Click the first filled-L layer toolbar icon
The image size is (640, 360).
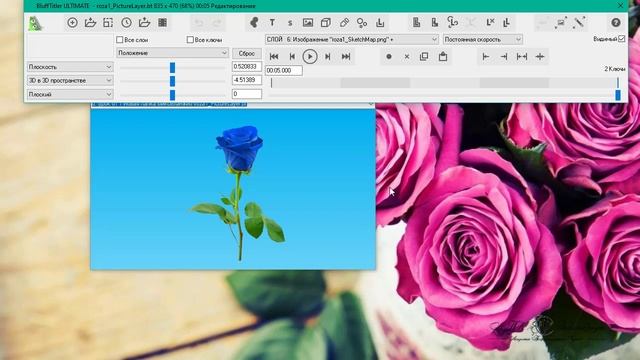[416, 22]
